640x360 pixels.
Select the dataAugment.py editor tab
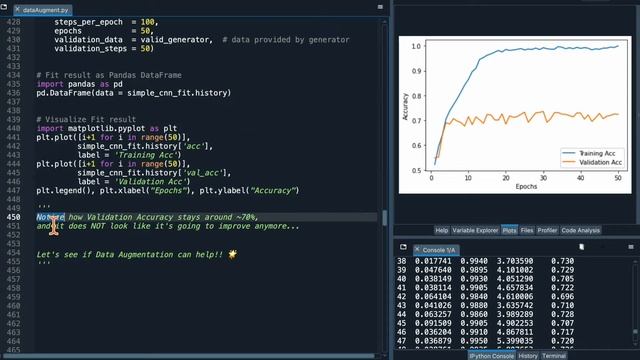coord(43,10)
